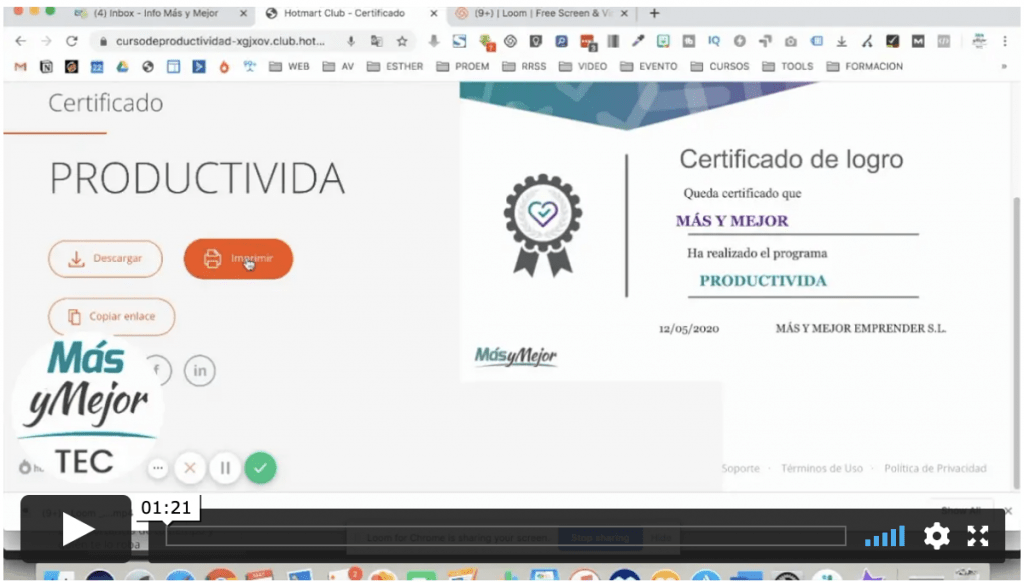
Task: Close the Loom browser tab
Action: (x=624, y=13)
